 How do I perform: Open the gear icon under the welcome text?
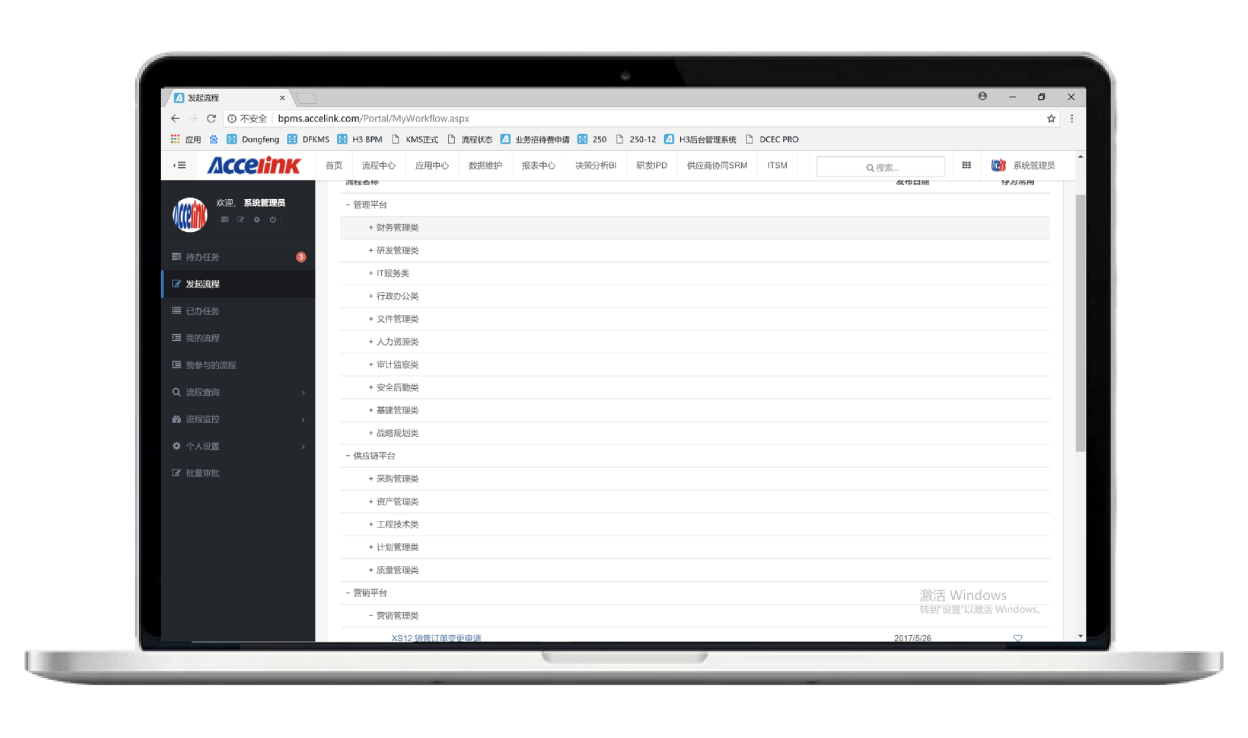pyautogui.click(x=257, y=220)
